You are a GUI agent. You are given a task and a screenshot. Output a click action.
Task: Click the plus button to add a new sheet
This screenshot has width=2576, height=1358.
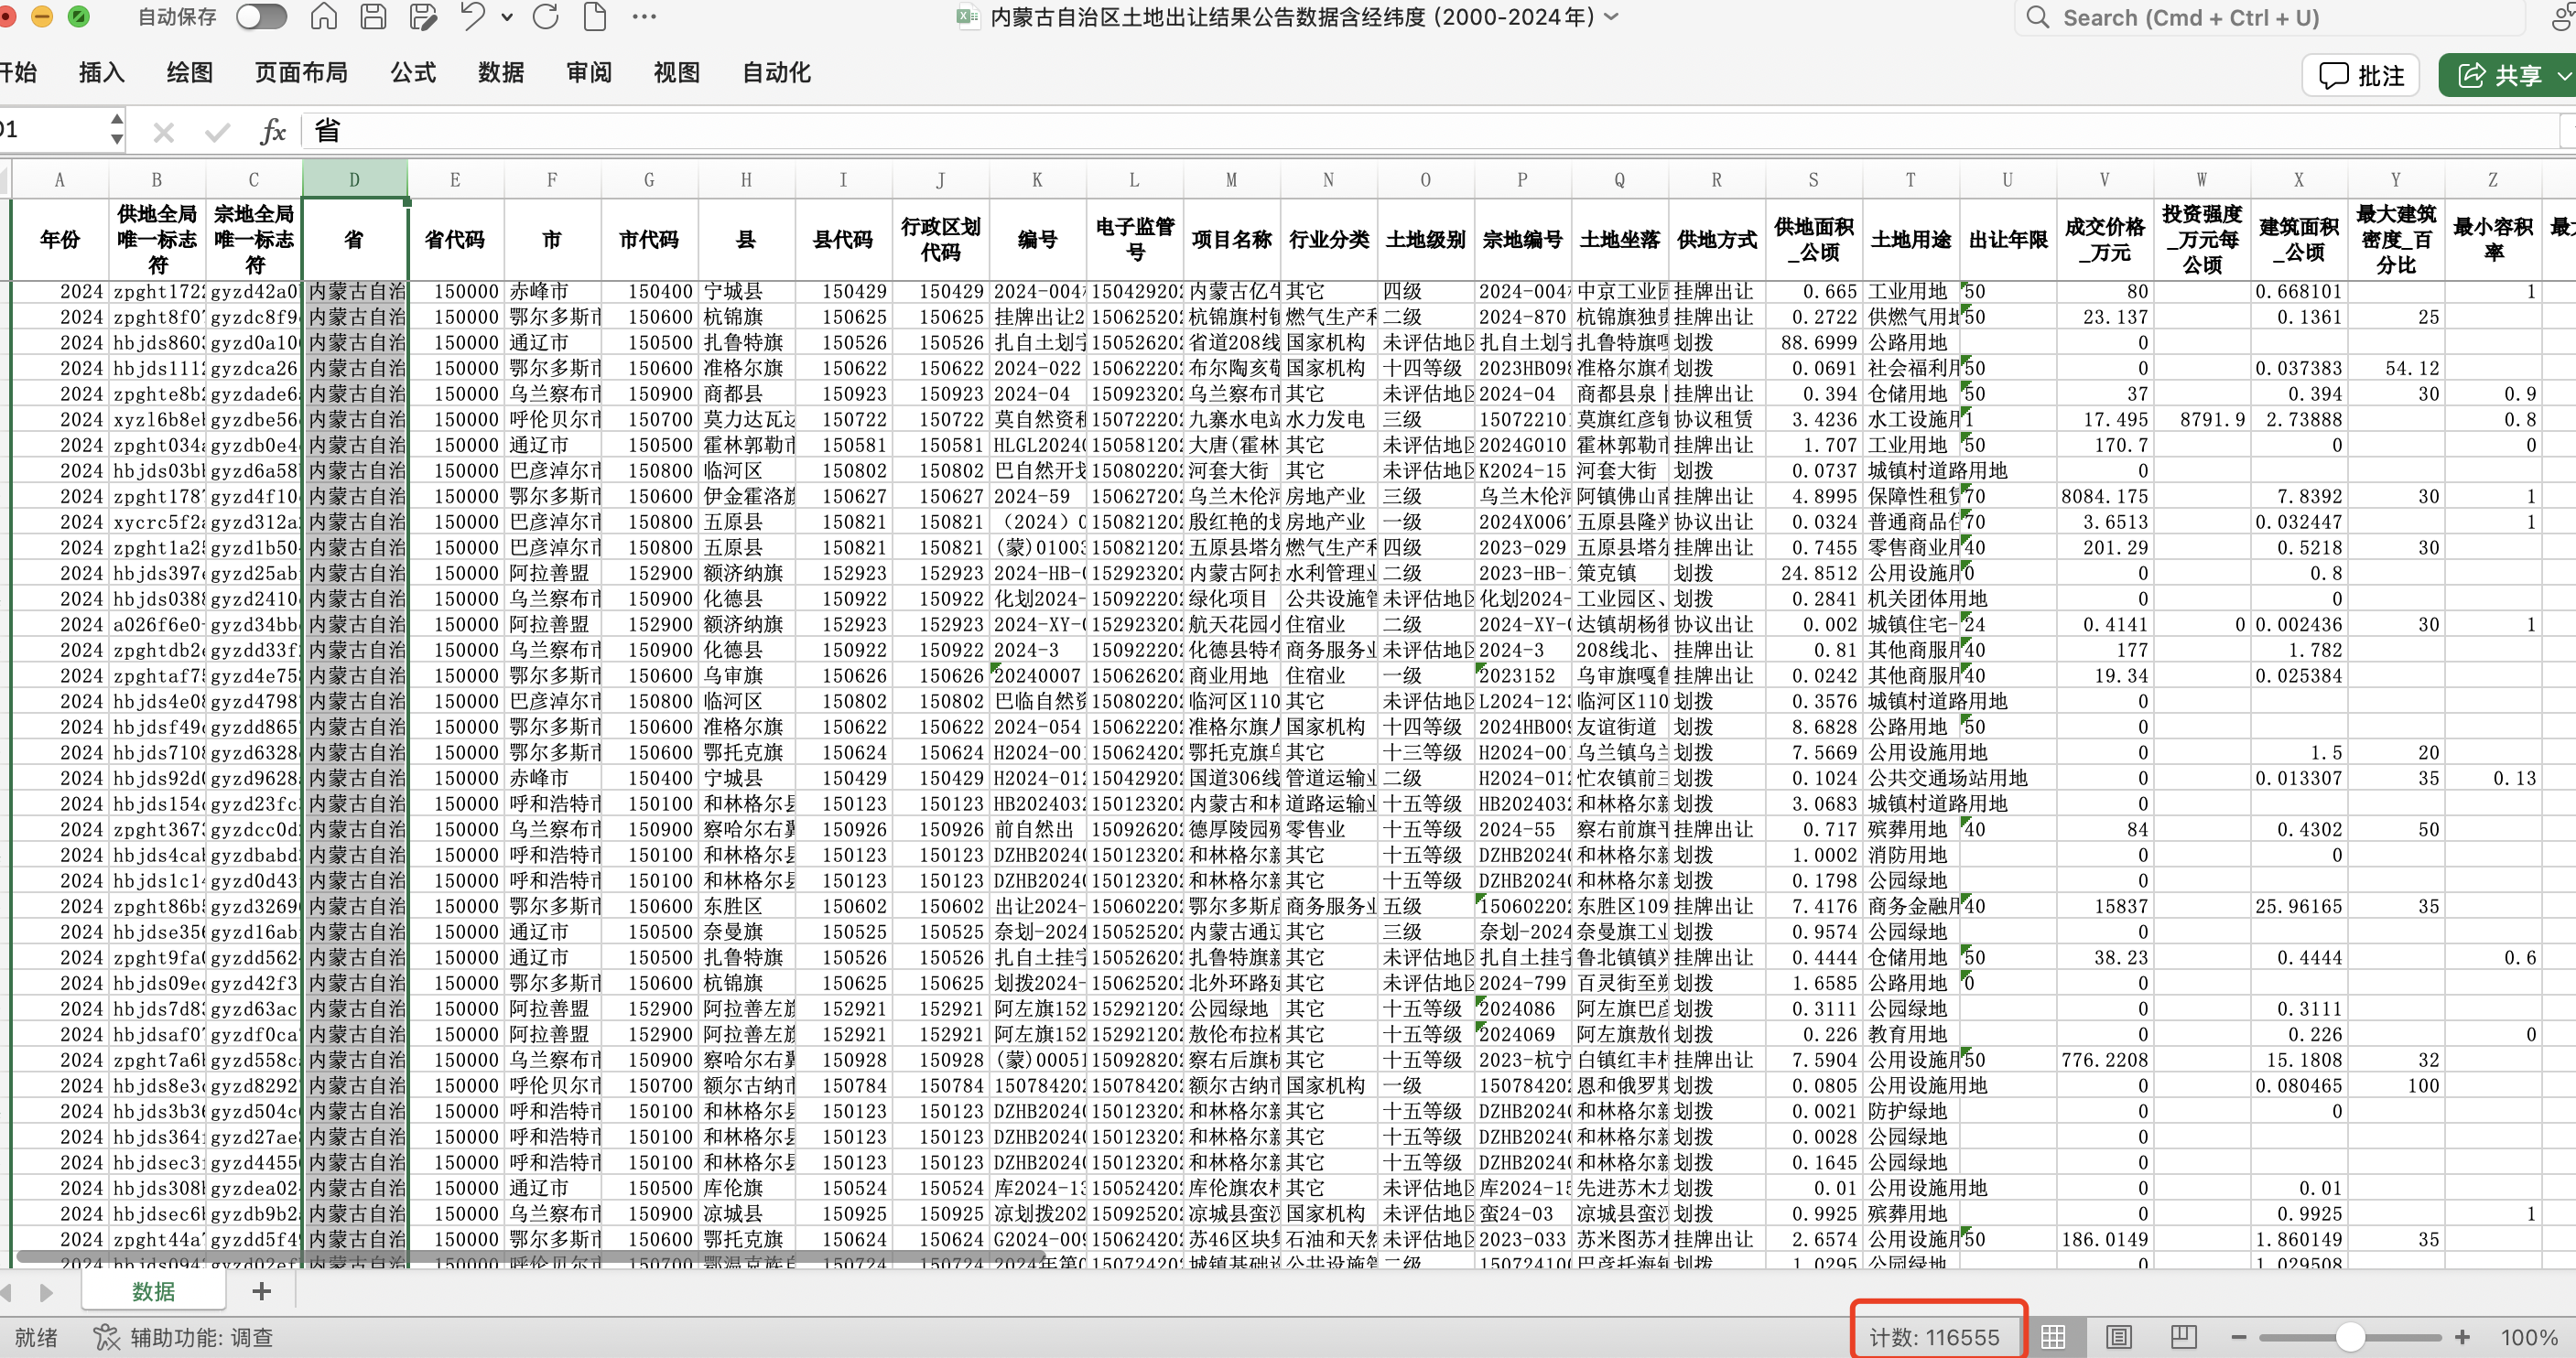tap(262, 1291)
